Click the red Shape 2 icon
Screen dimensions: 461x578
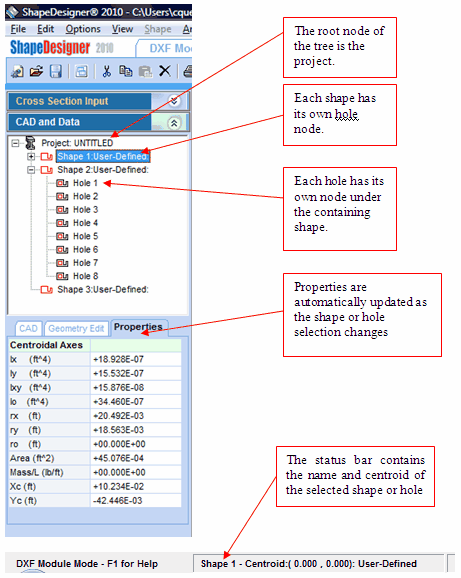pos(46,170)
